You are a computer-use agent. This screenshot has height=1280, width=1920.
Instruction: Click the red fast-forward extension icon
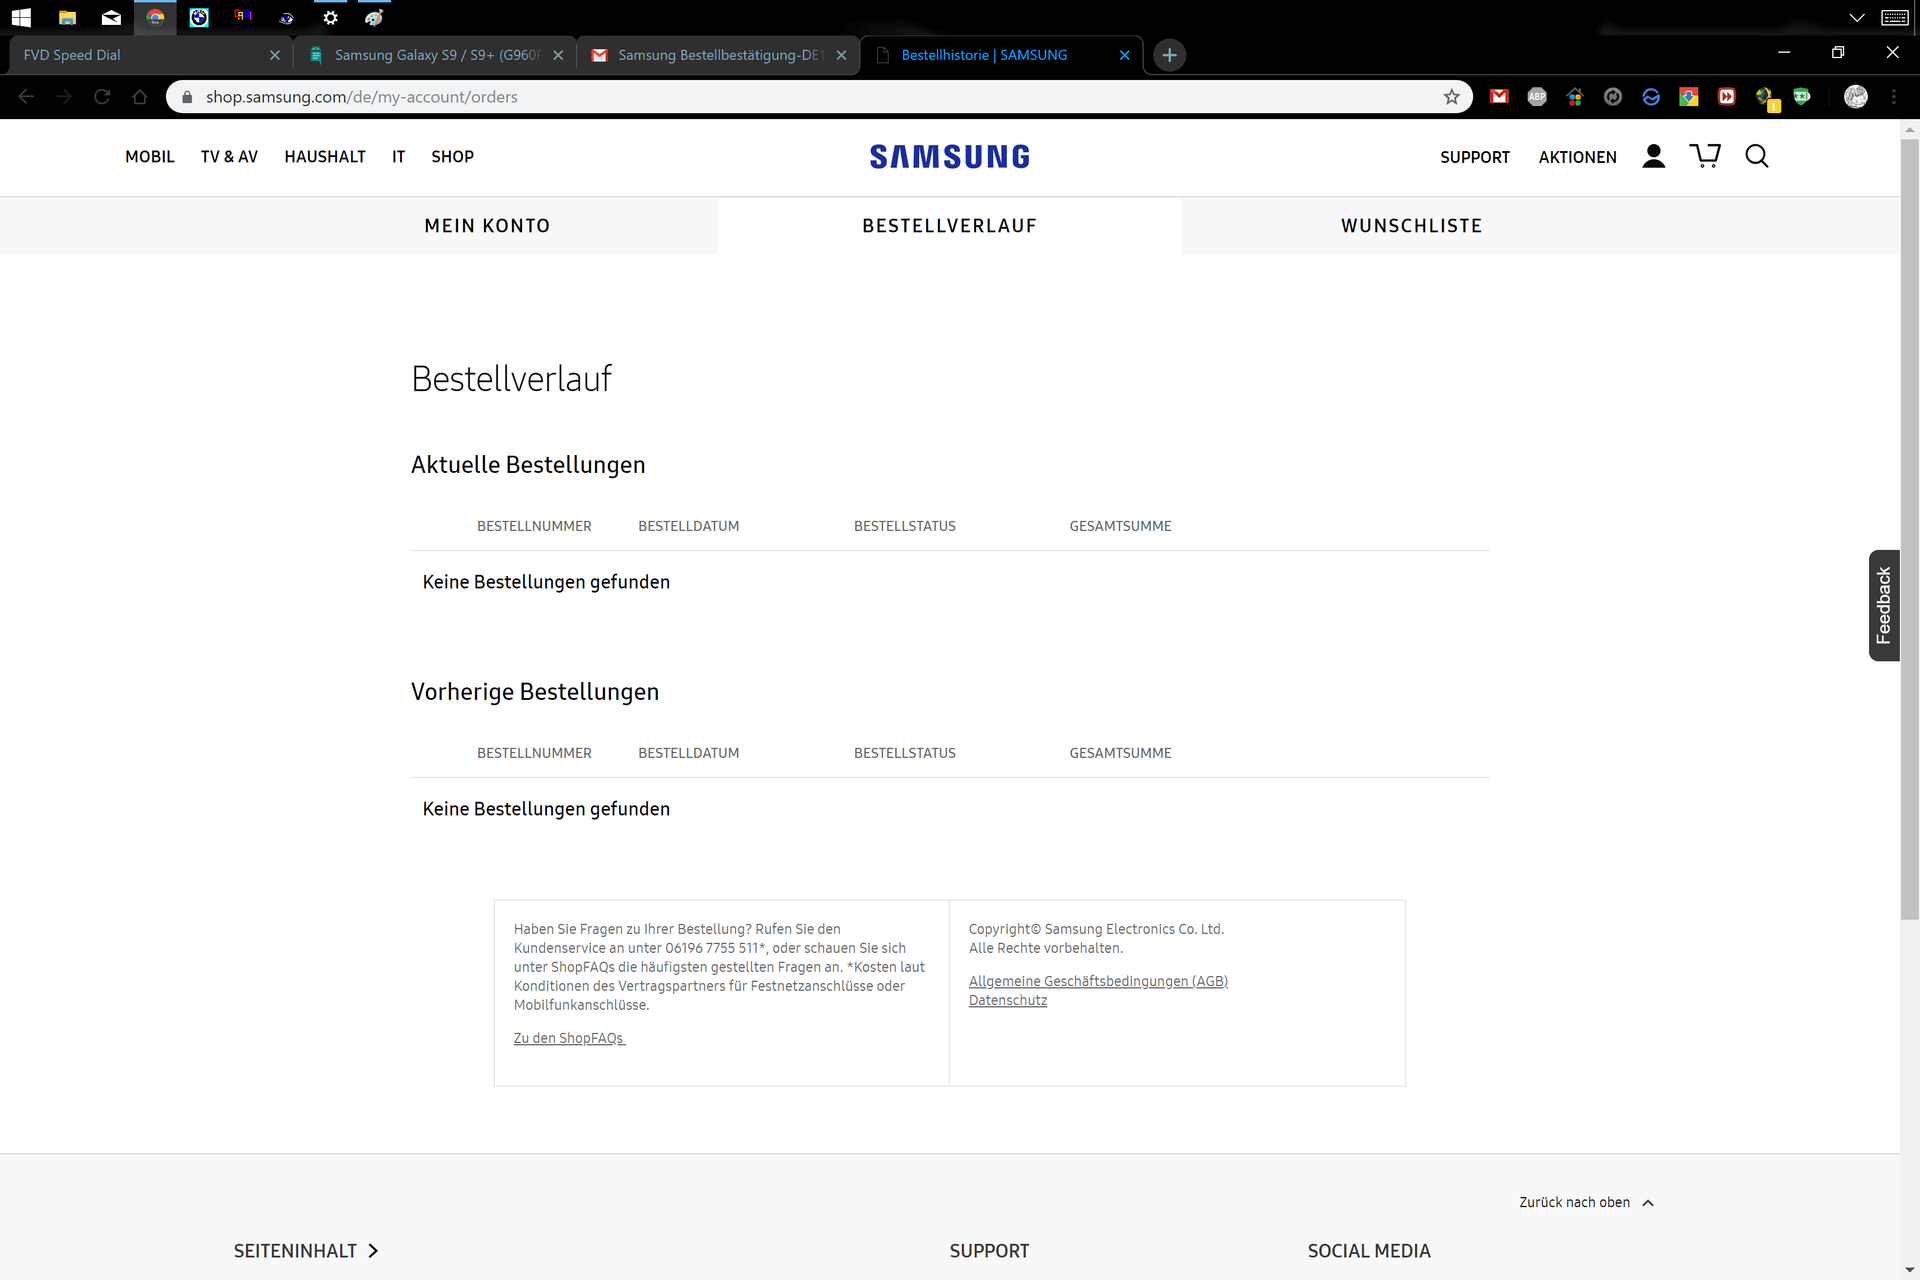coord(1727,97)
